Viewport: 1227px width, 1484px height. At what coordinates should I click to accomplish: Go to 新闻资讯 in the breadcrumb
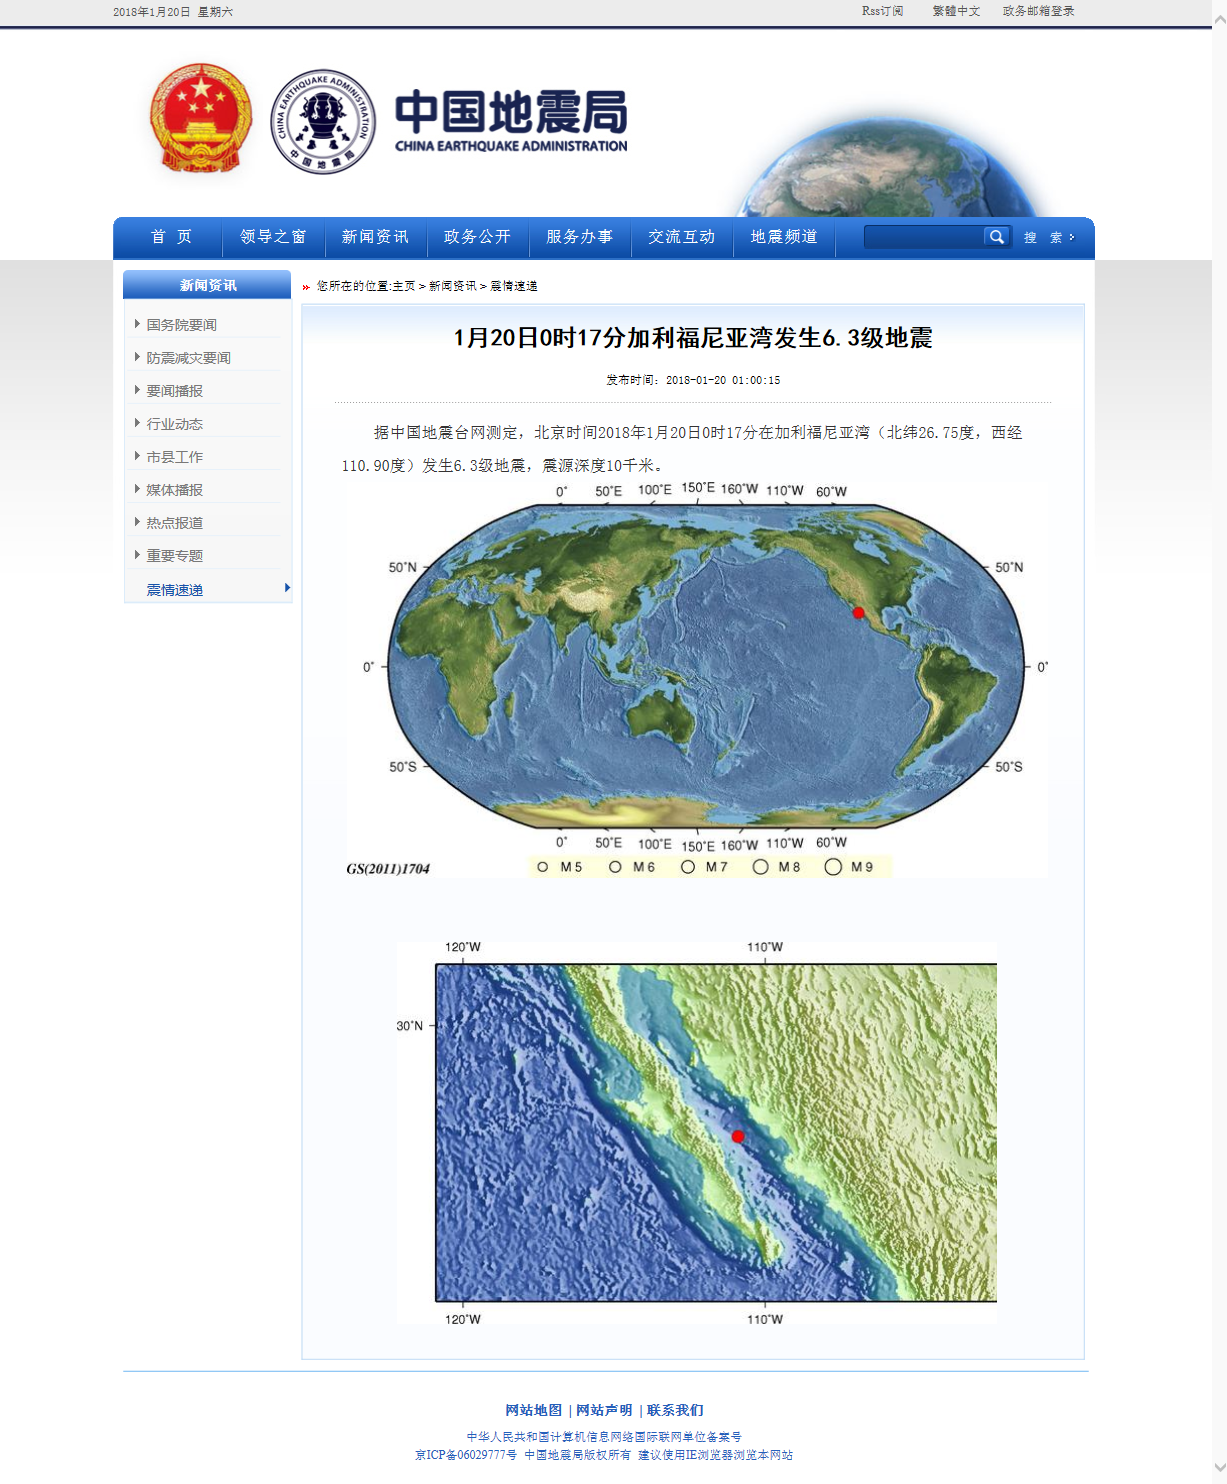(453, 286)
